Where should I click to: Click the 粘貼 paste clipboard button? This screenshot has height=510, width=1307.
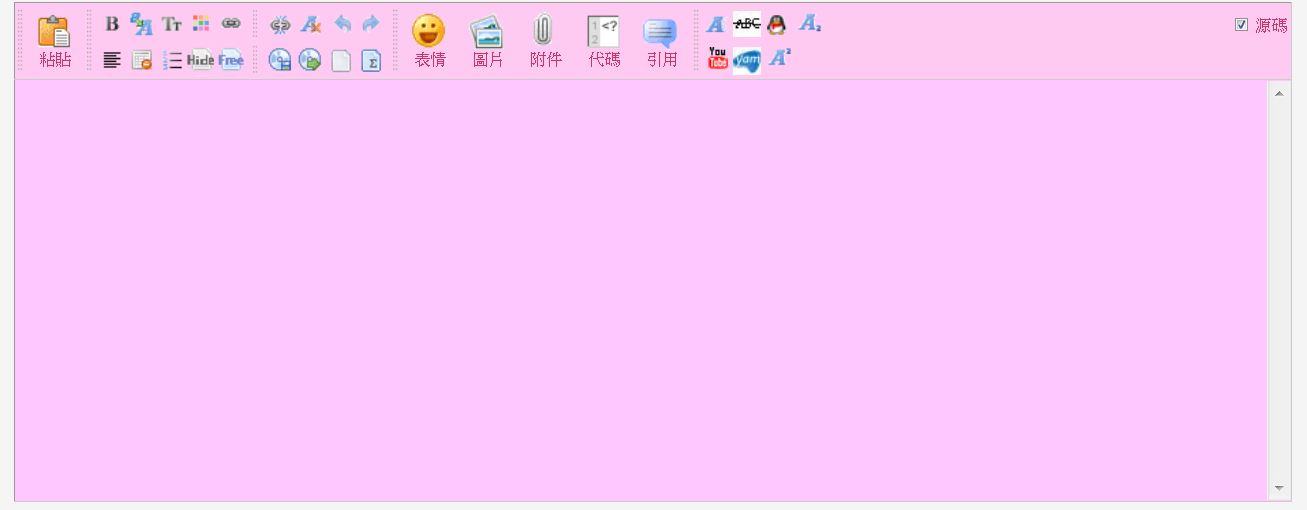55,42
